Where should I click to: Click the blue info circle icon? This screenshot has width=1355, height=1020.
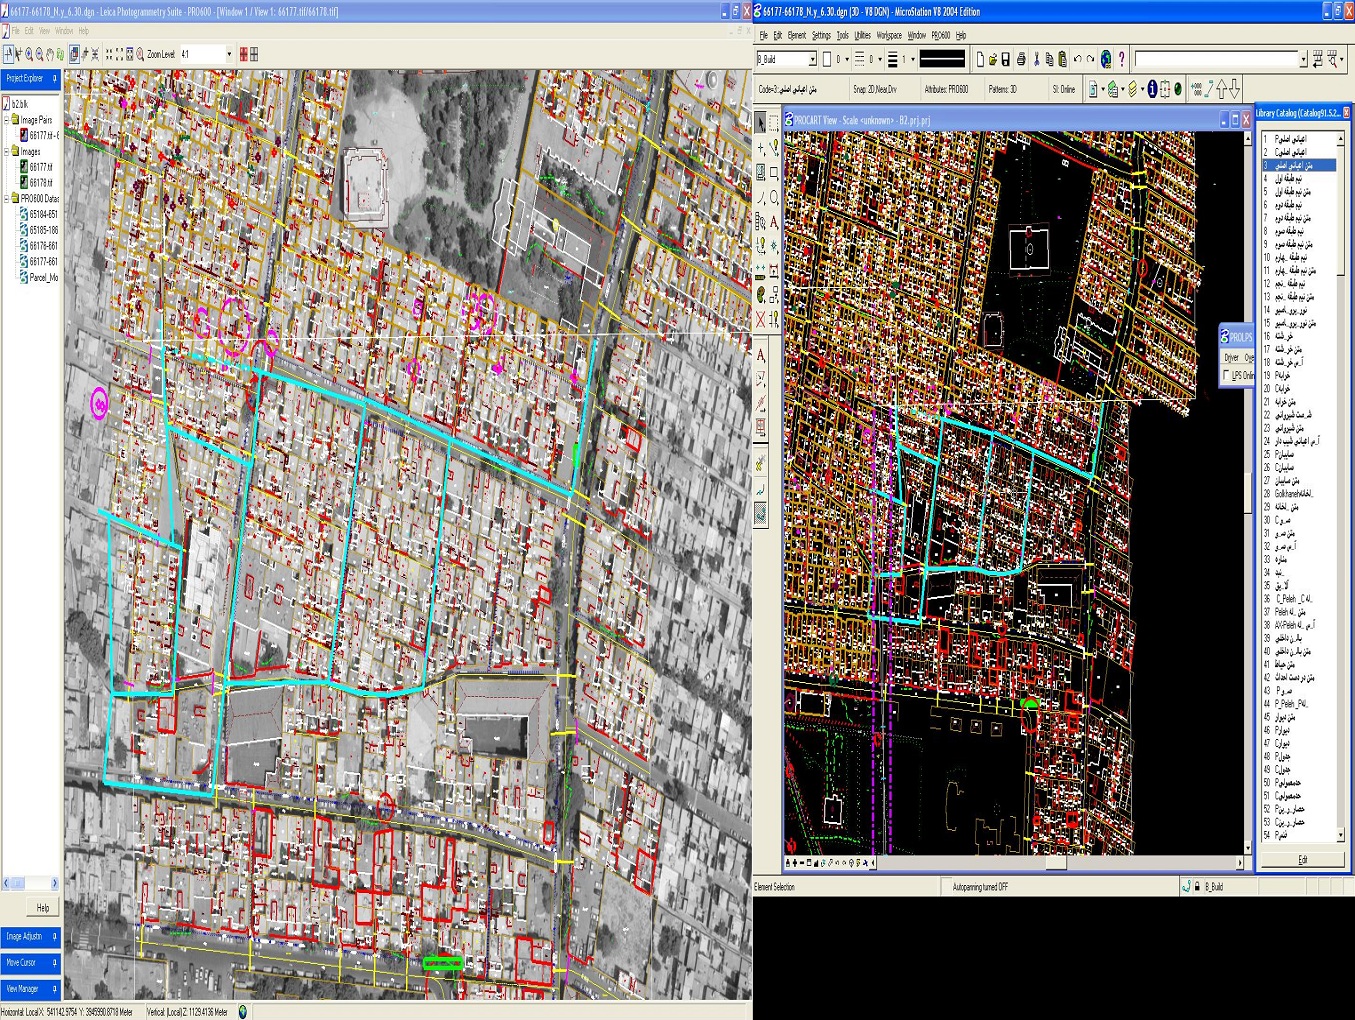(x=1152, y=89)
